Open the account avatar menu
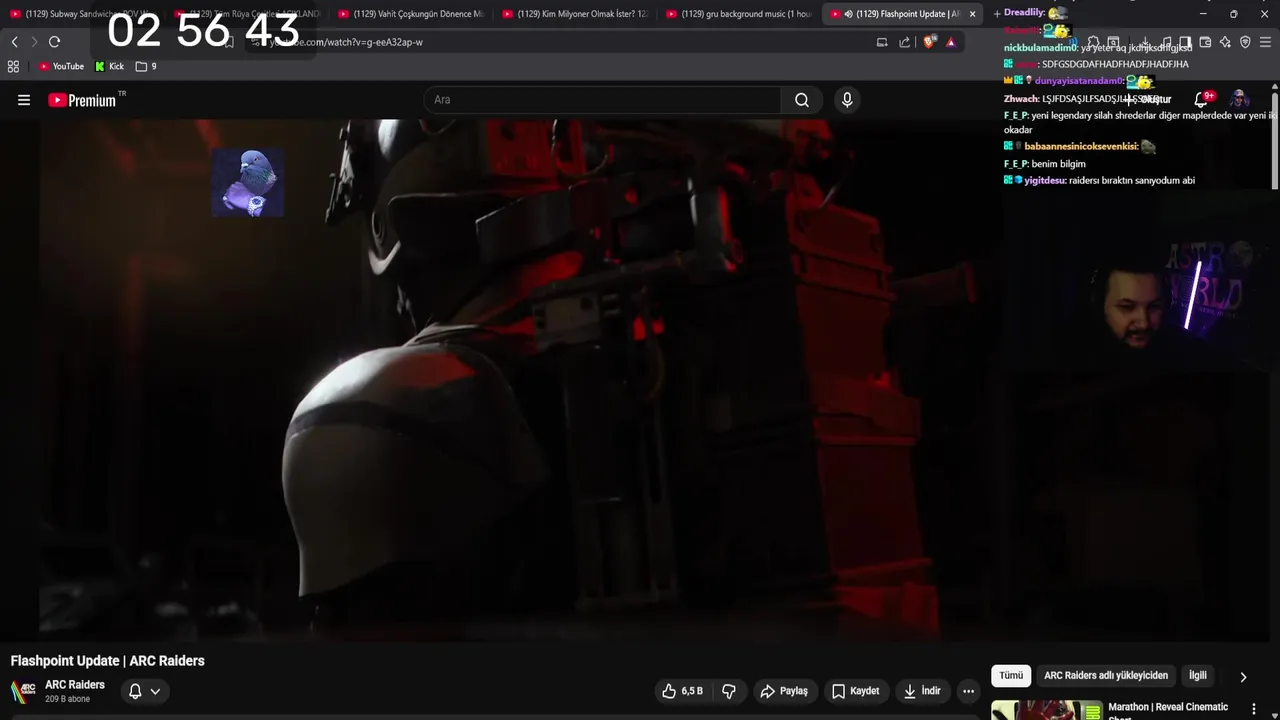The height and width of the screenshot is (720, 1280). coord(1240,100)
